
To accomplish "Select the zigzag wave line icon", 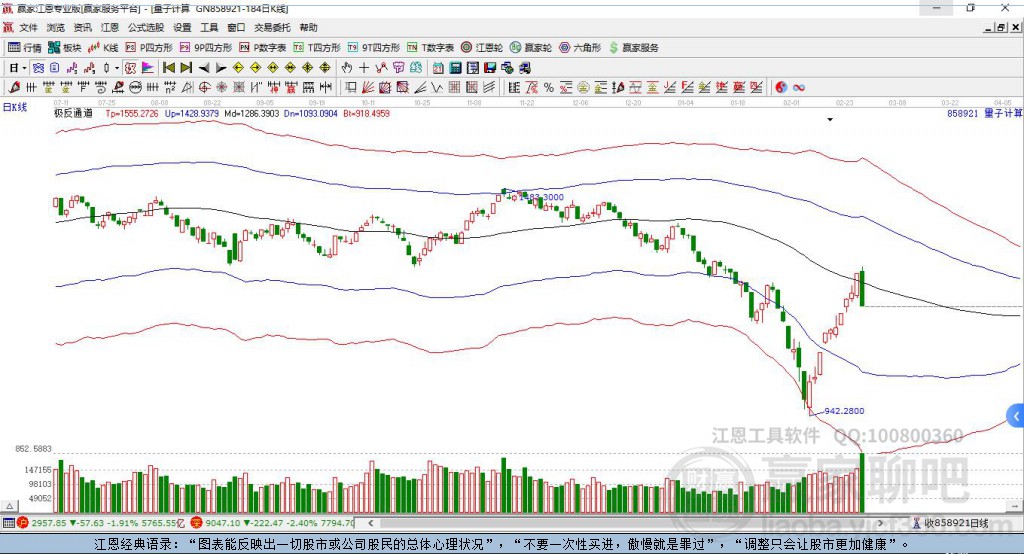I will coord(436,87).
